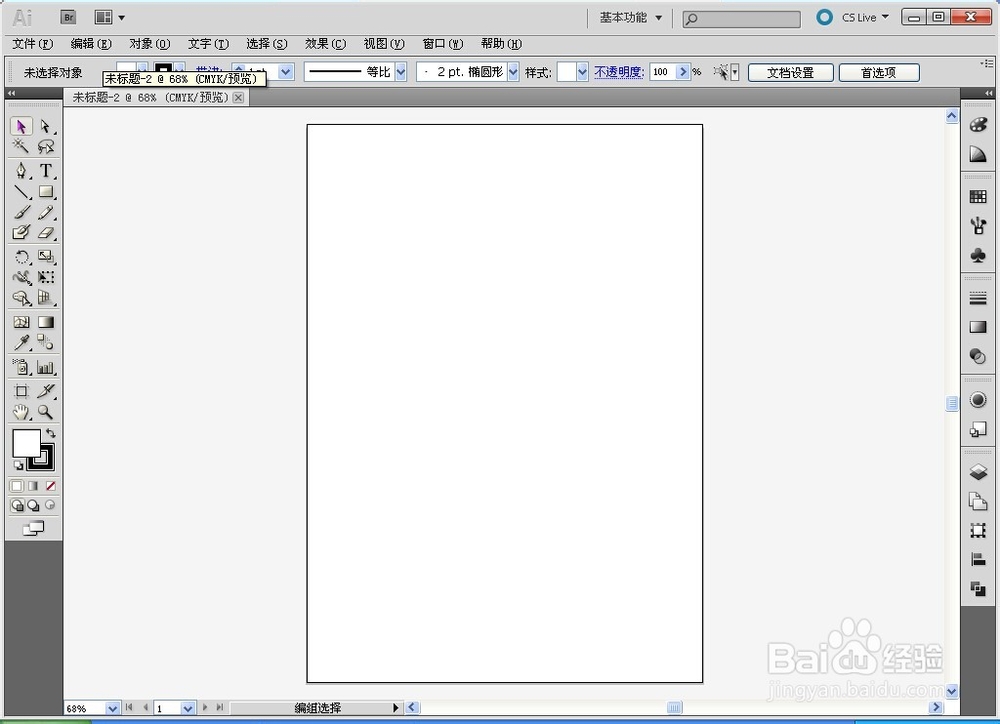Select the Paintbrush tool
The width and height of the screenshot is (1000, 724).
click(21, 212)
